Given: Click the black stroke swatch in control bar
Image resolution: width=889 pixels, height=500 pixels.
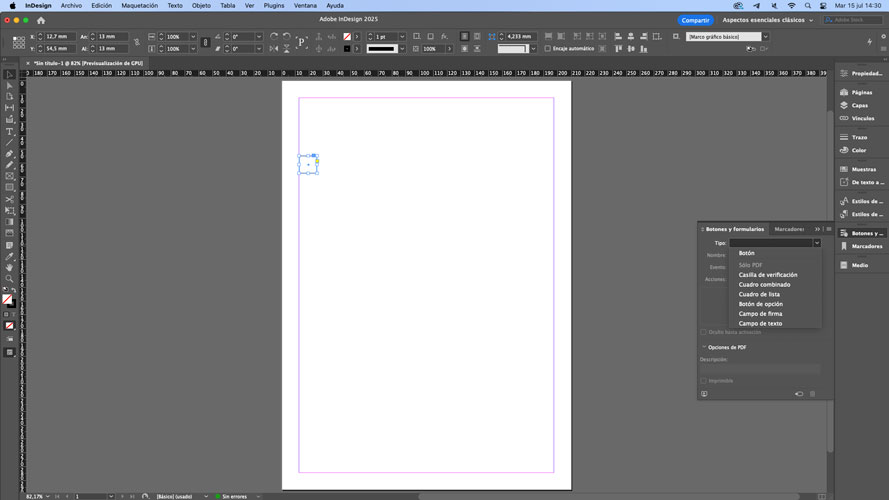Looking at the screenshot, I should [x=347, y=49].
